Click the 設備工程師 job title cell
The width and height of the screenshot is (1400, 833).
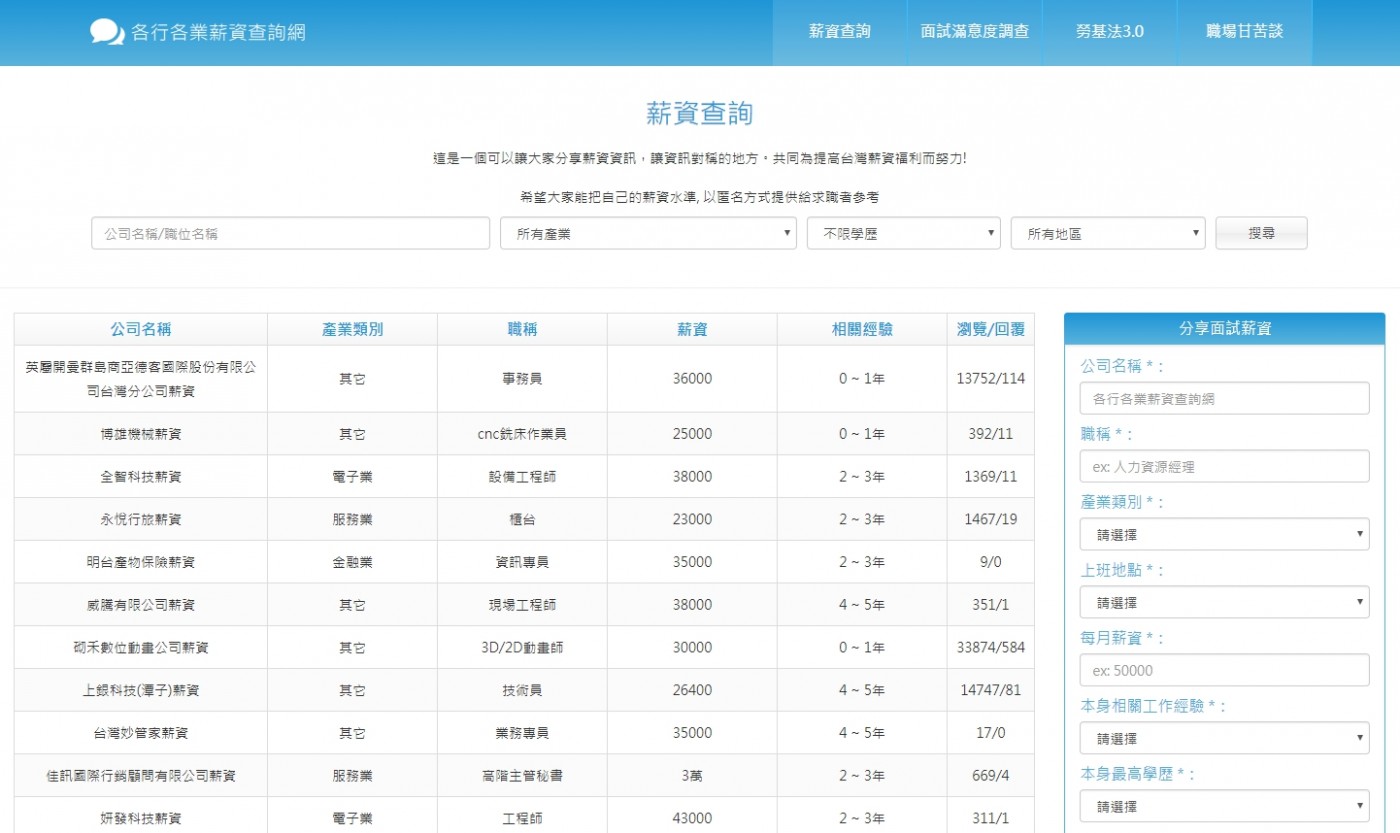(x=522, y=477)
